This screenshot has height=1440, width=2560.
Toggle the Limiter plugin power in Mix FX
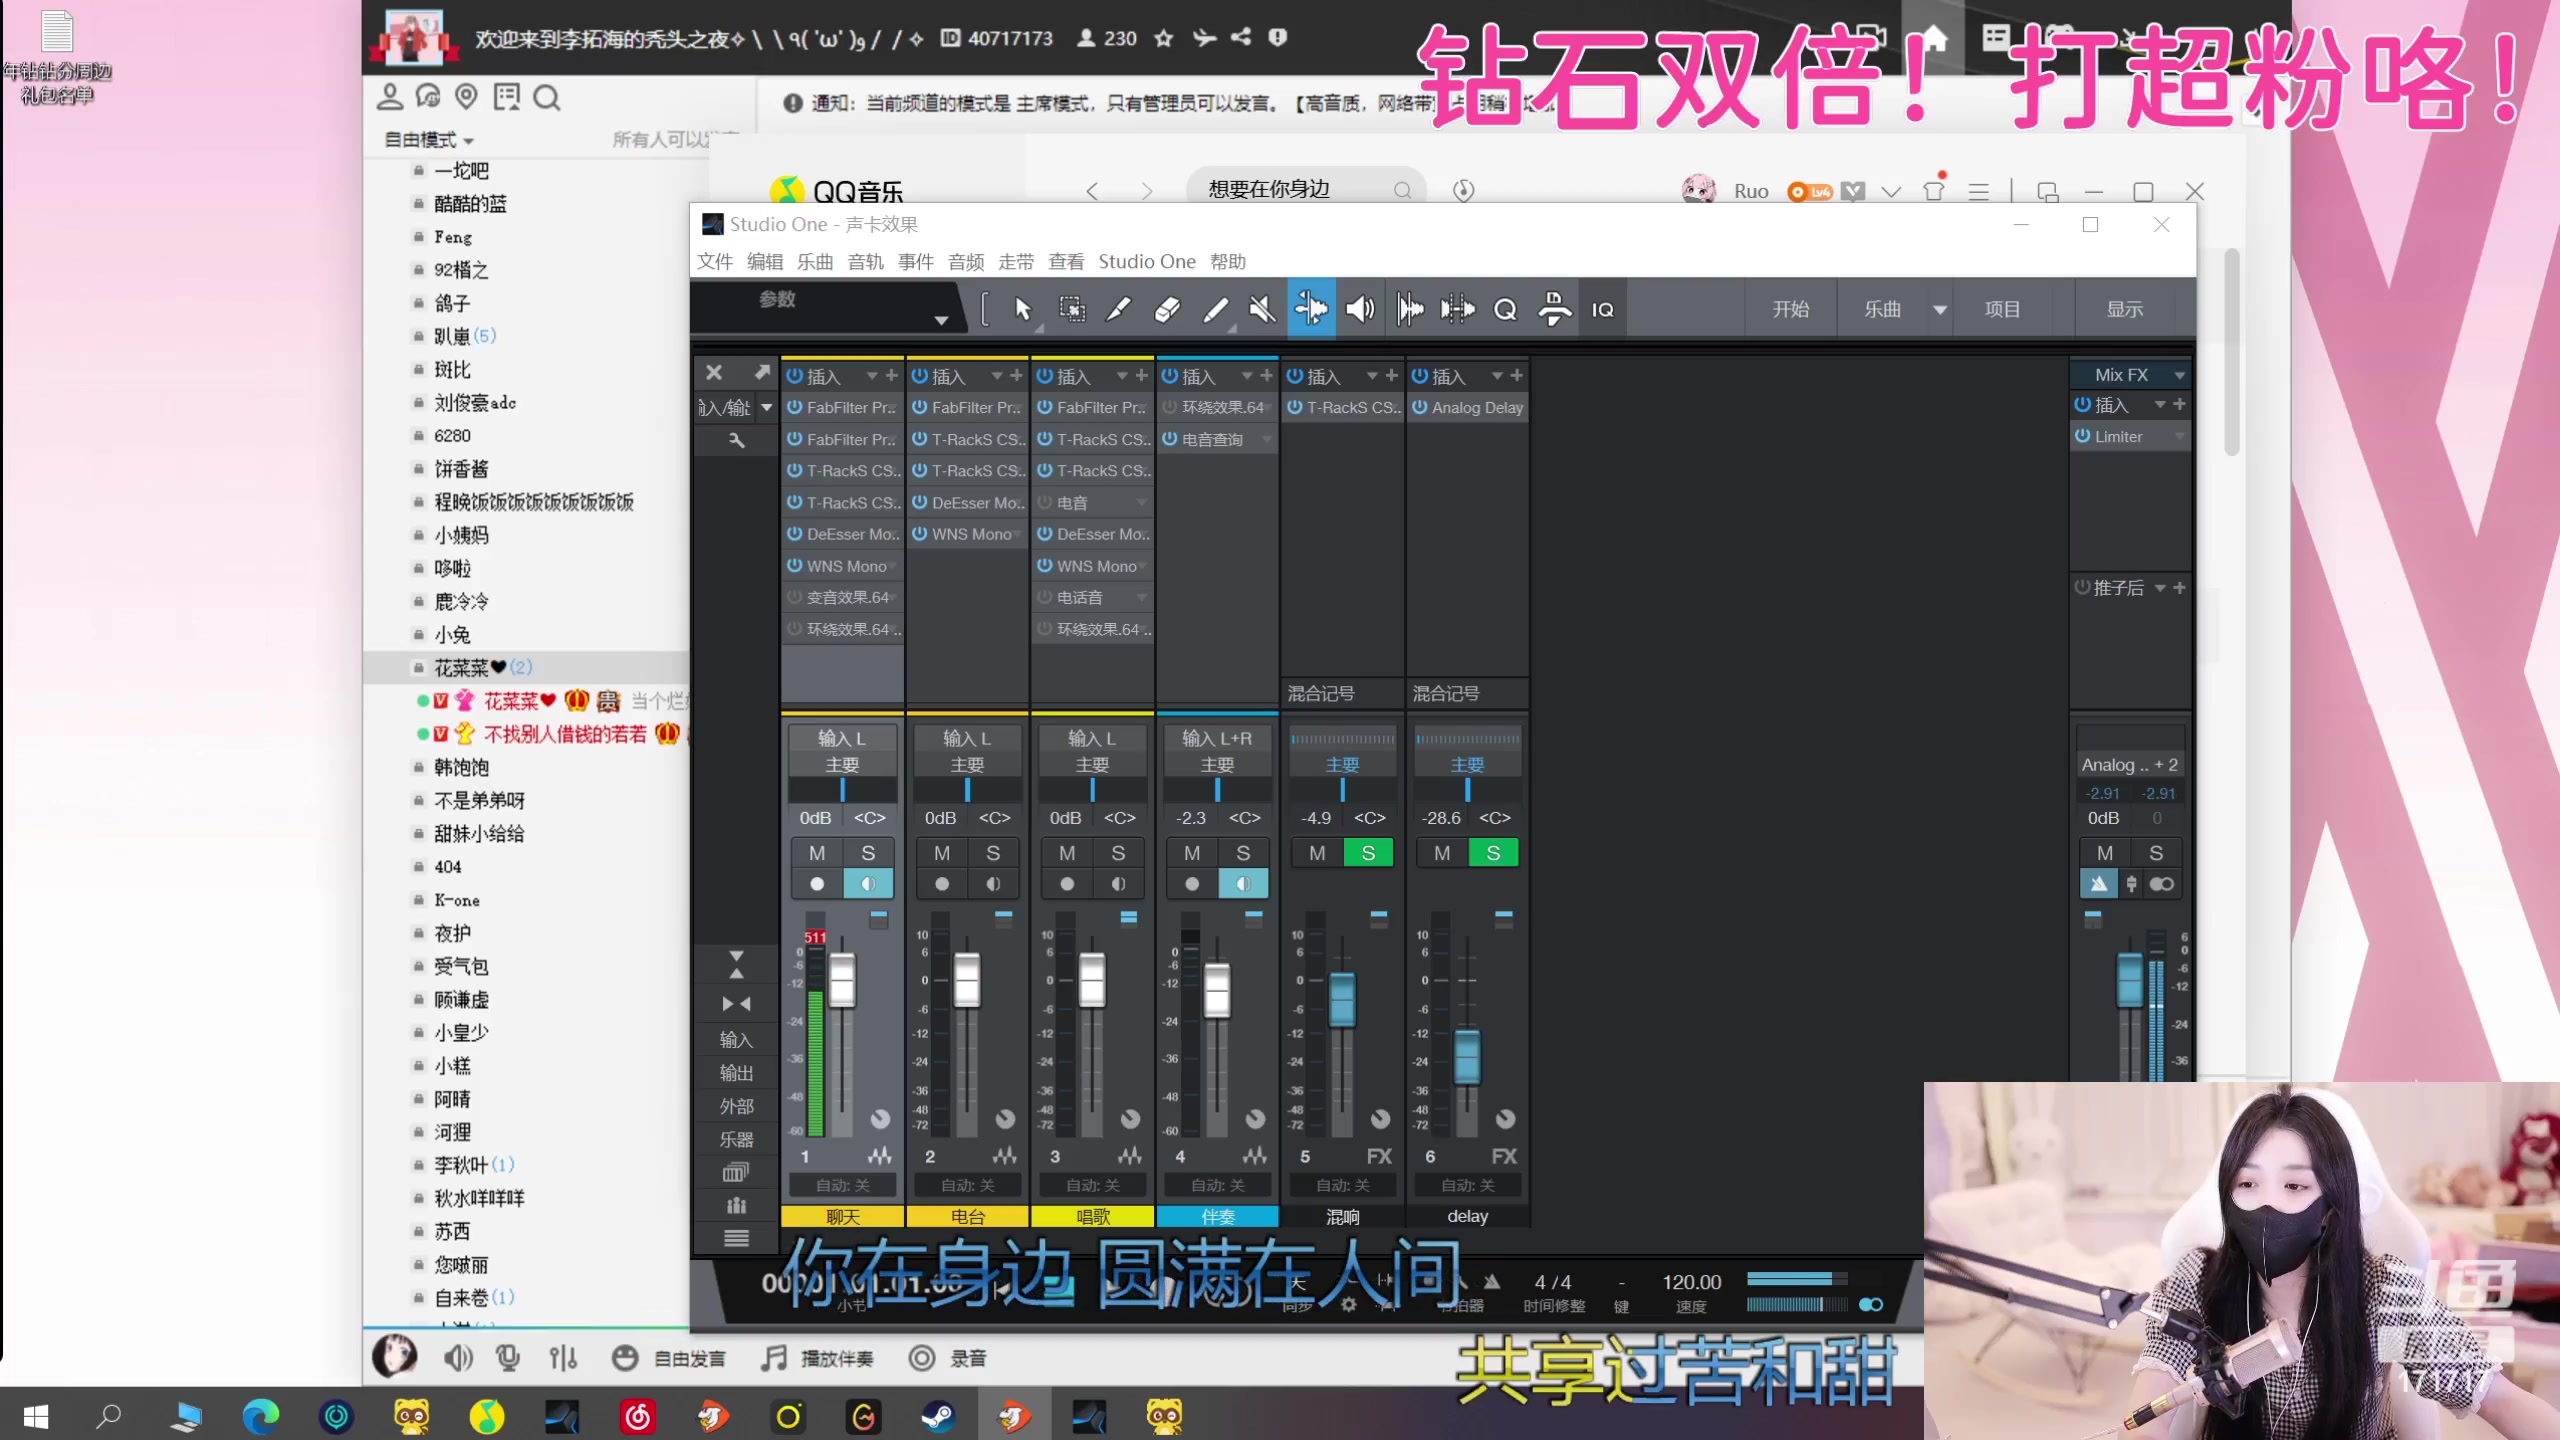tap(2083, 436)
